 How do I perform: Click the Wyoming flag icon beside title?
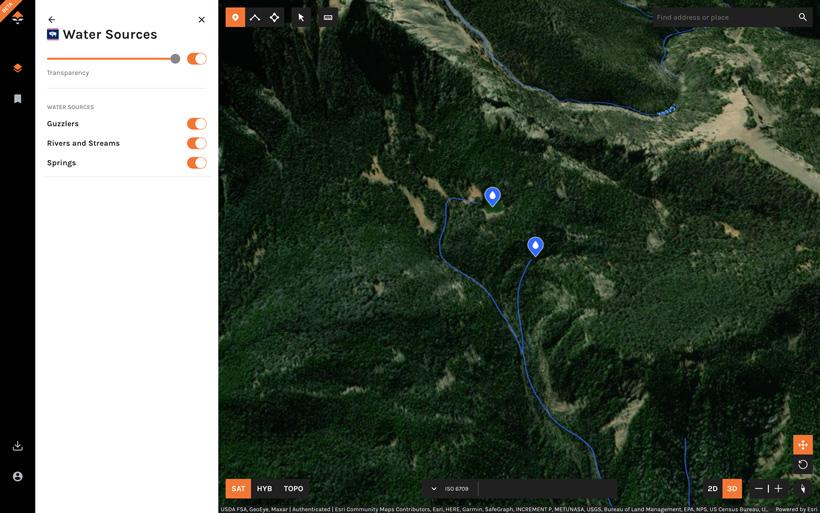[x=53, y=35]
